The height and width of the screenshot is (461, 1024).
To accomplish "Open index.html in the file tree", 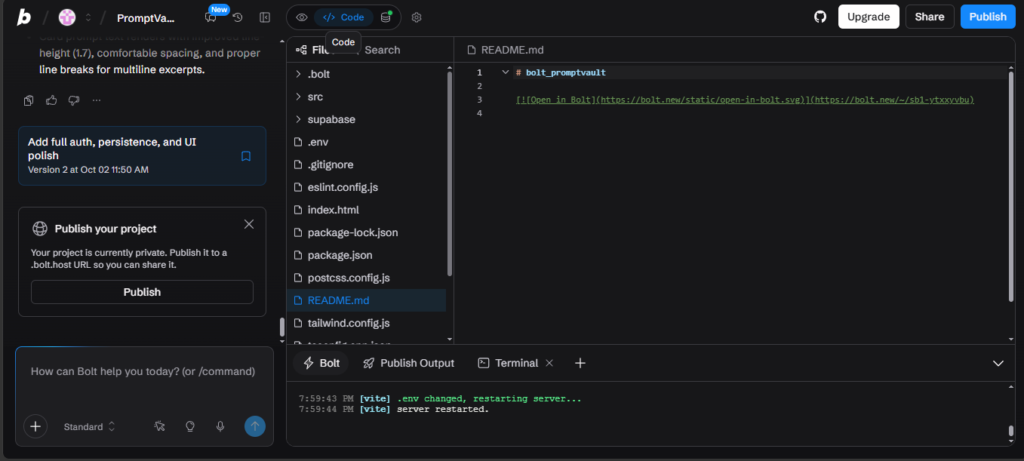I will (366, 210).
